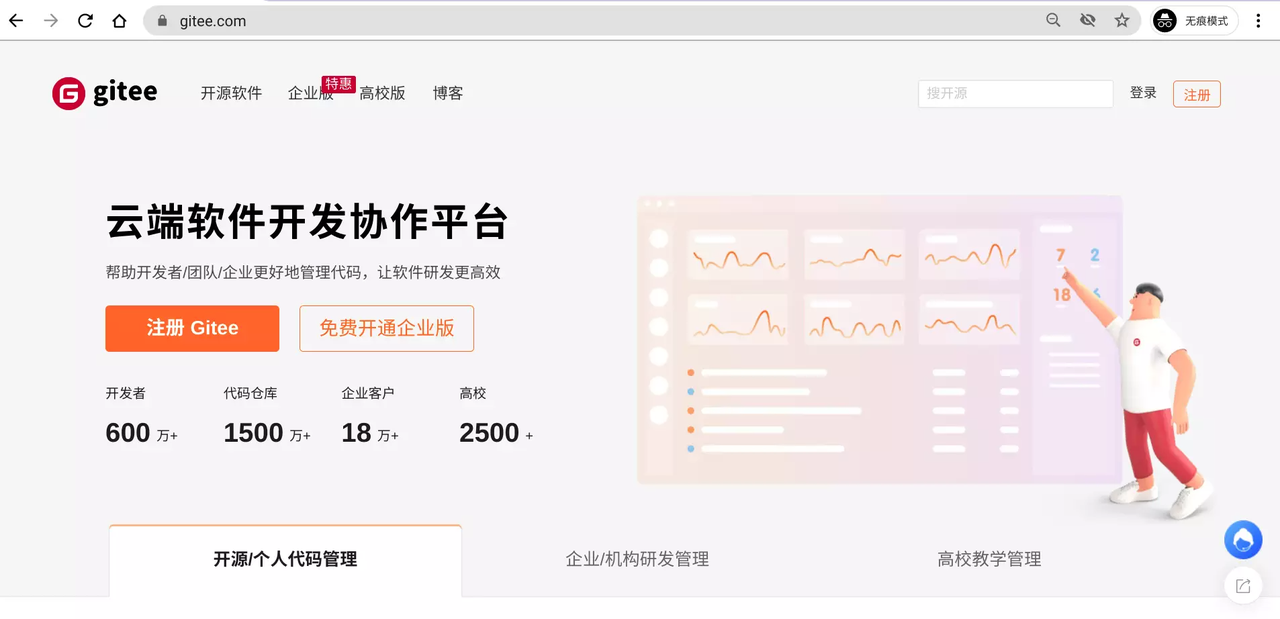Switch to the 高校教学管理 tab

tap(990, 560)
